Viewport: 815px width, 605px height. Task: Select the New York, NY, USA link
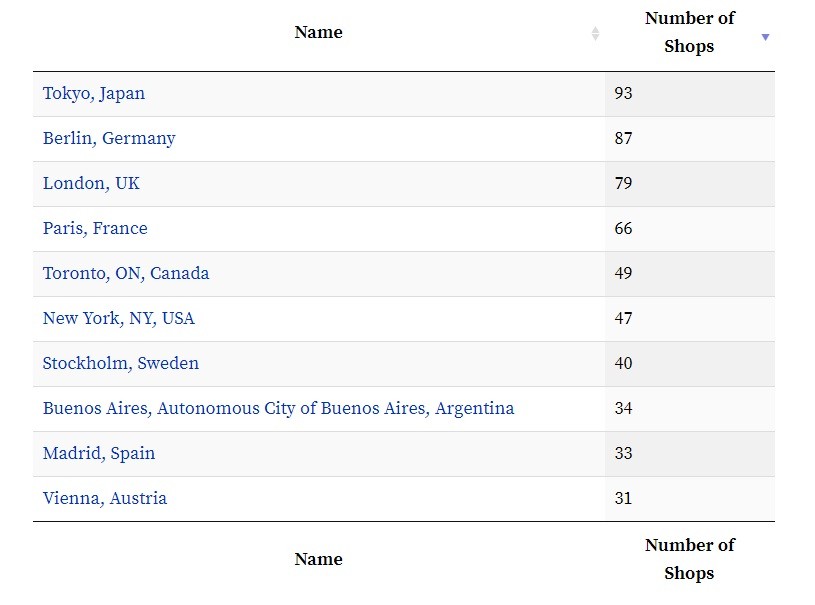pos(119,319)
